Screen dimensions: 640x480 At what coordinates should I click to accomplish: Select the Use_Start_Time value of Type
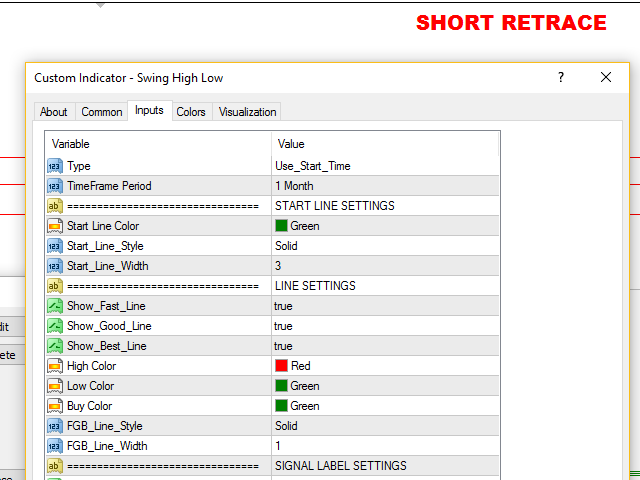[313, 166]
